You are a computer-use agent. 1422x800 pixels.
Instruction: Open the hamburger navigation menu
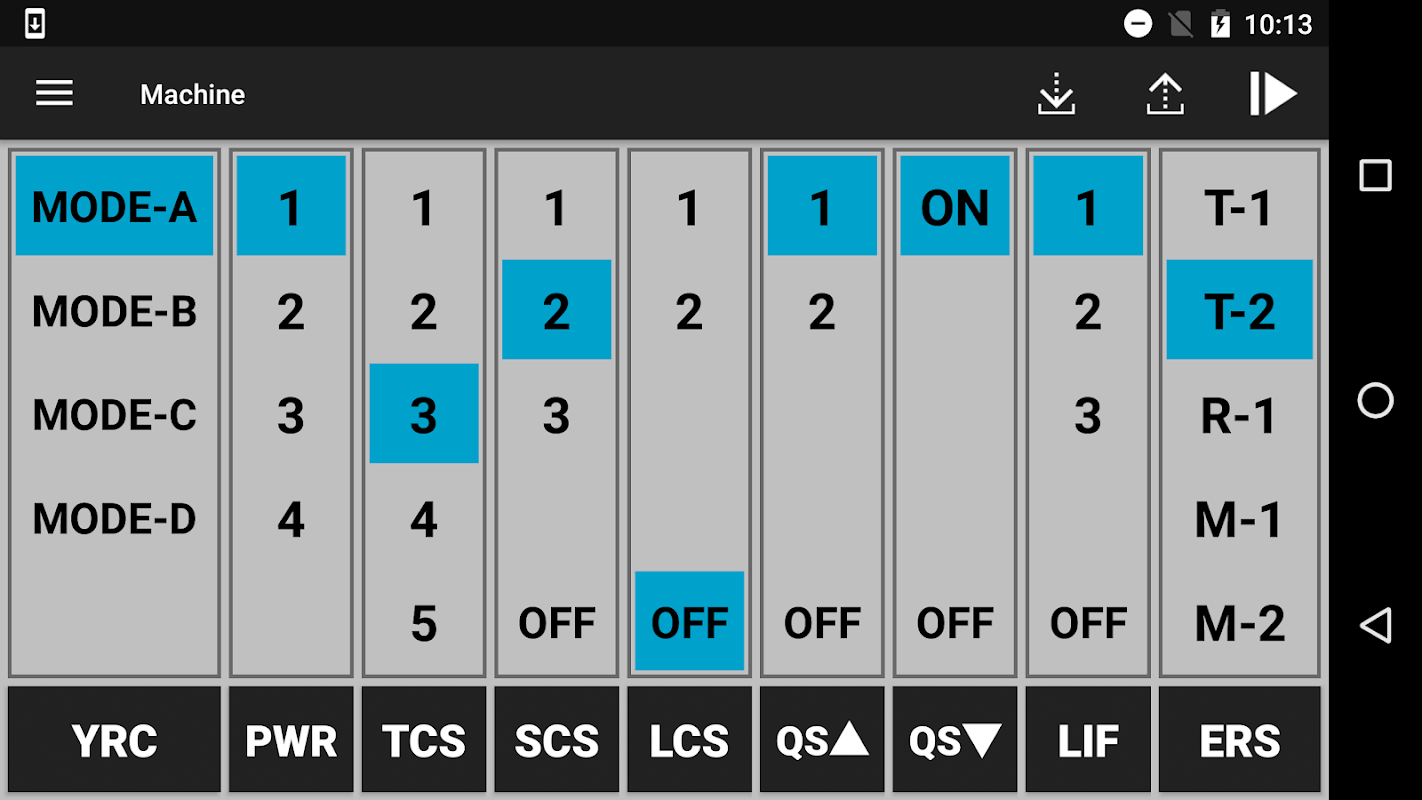(x=54, y=94)
